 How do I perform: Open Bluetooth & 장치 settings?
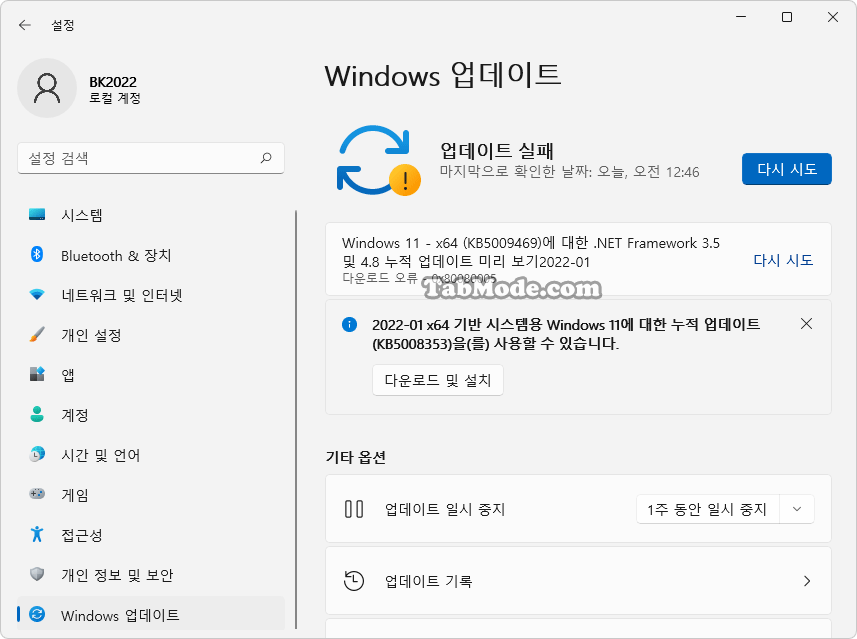[x=151, y=255]
